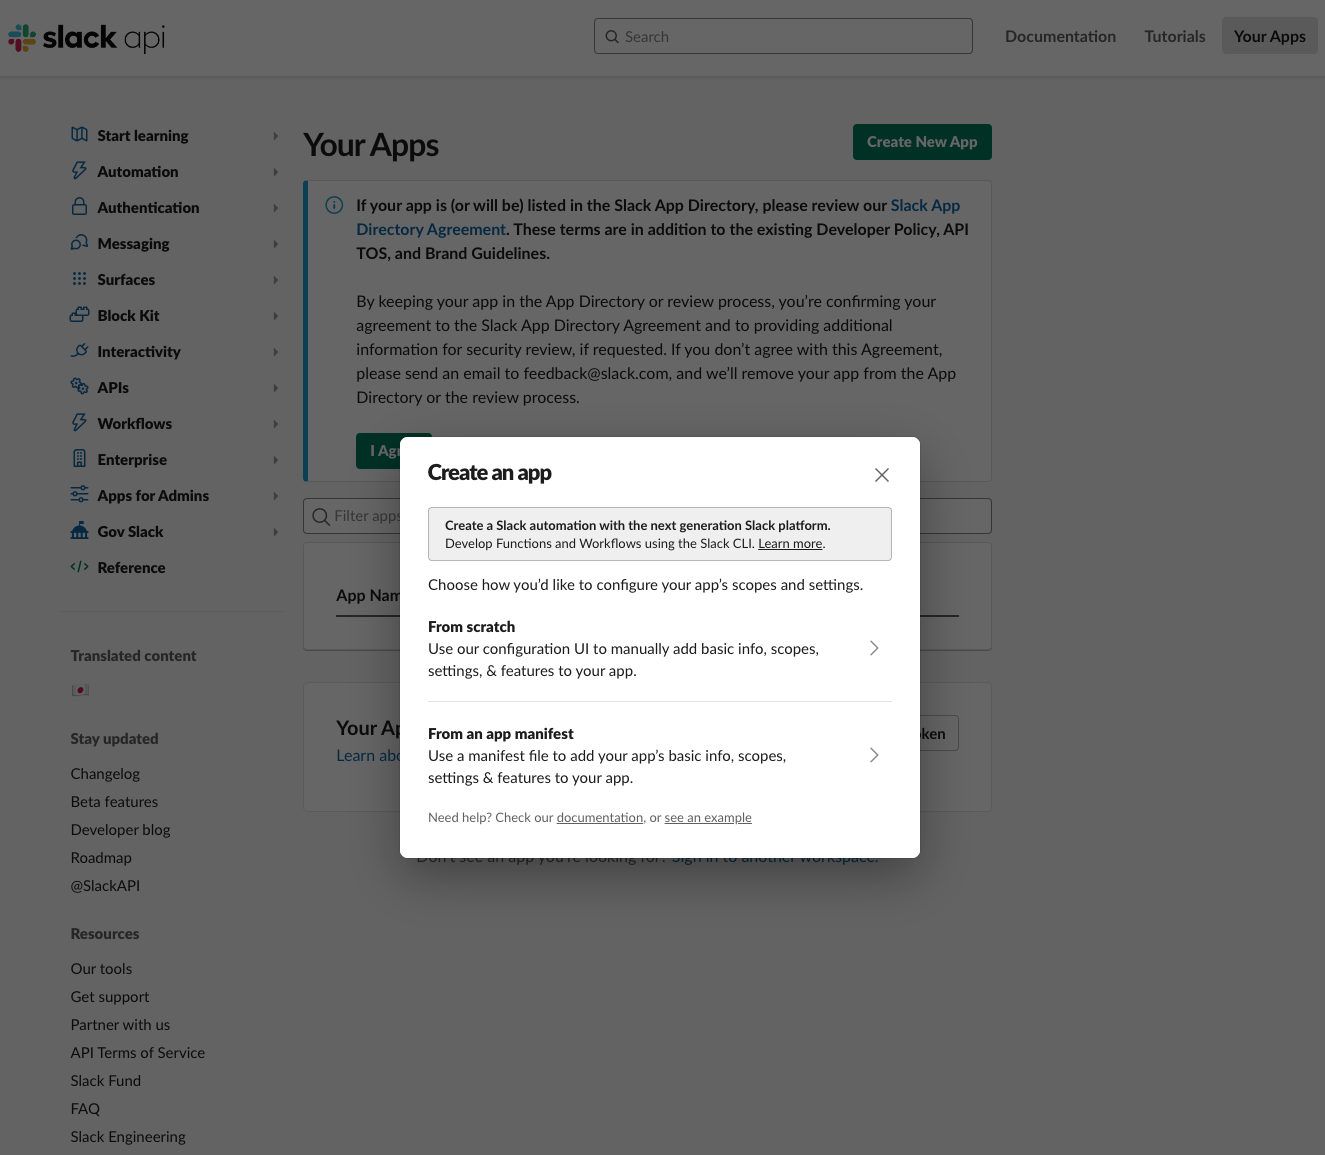The width and height of the screenshot is (1325, 1155).
Task: Click the magnifier icon in Filter apps field
Action: coord(321,516)
